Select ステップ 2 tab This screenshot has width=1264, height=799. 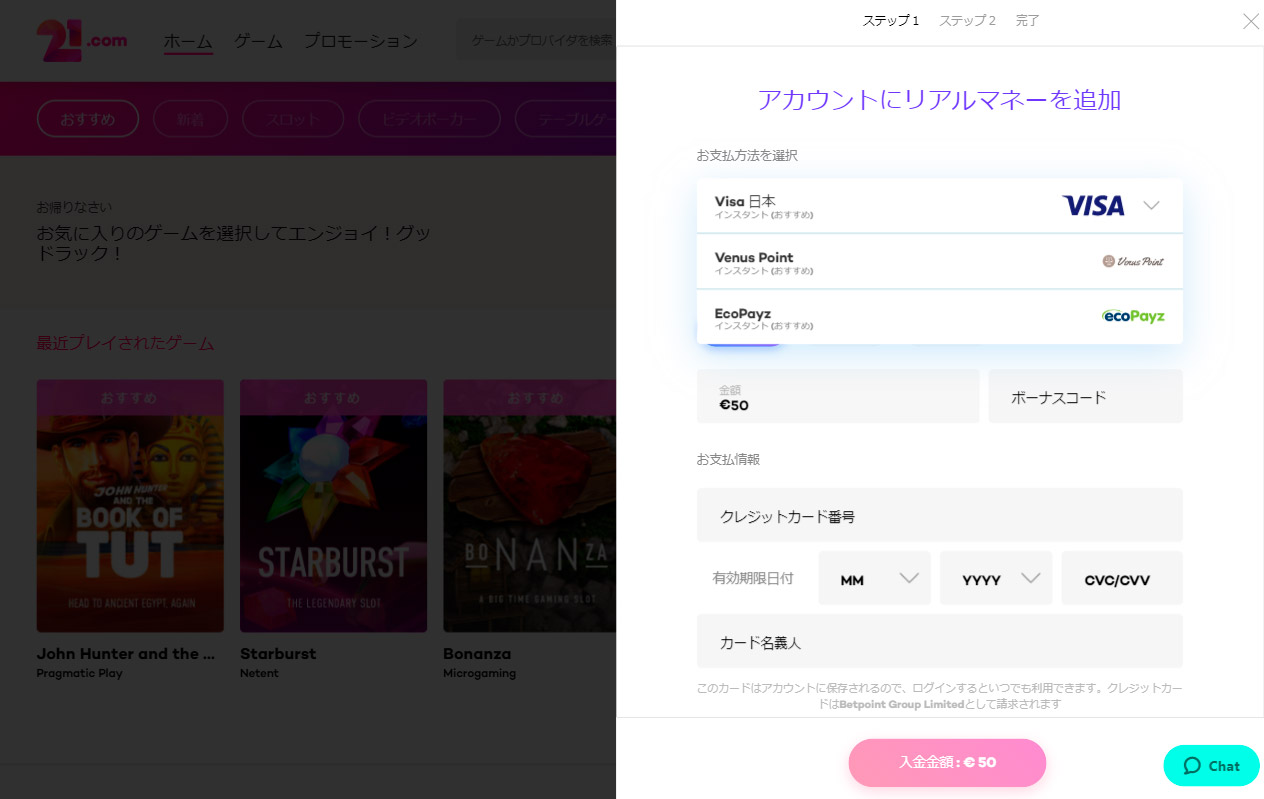(x=967, y=21)
